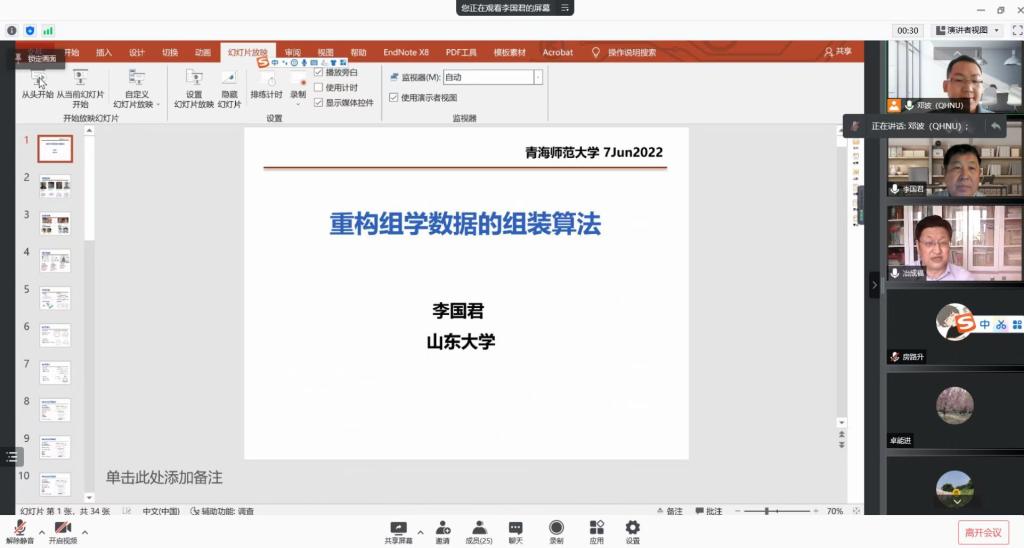
Task: Open 共享屏幕 in meeting toolbar
Action: [398, 528]
